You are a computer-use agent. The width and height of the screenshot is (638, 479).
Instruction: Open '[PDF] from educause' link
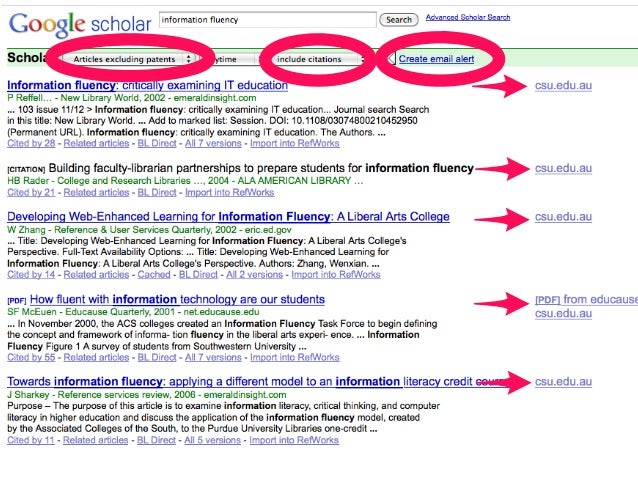(586, 300)
